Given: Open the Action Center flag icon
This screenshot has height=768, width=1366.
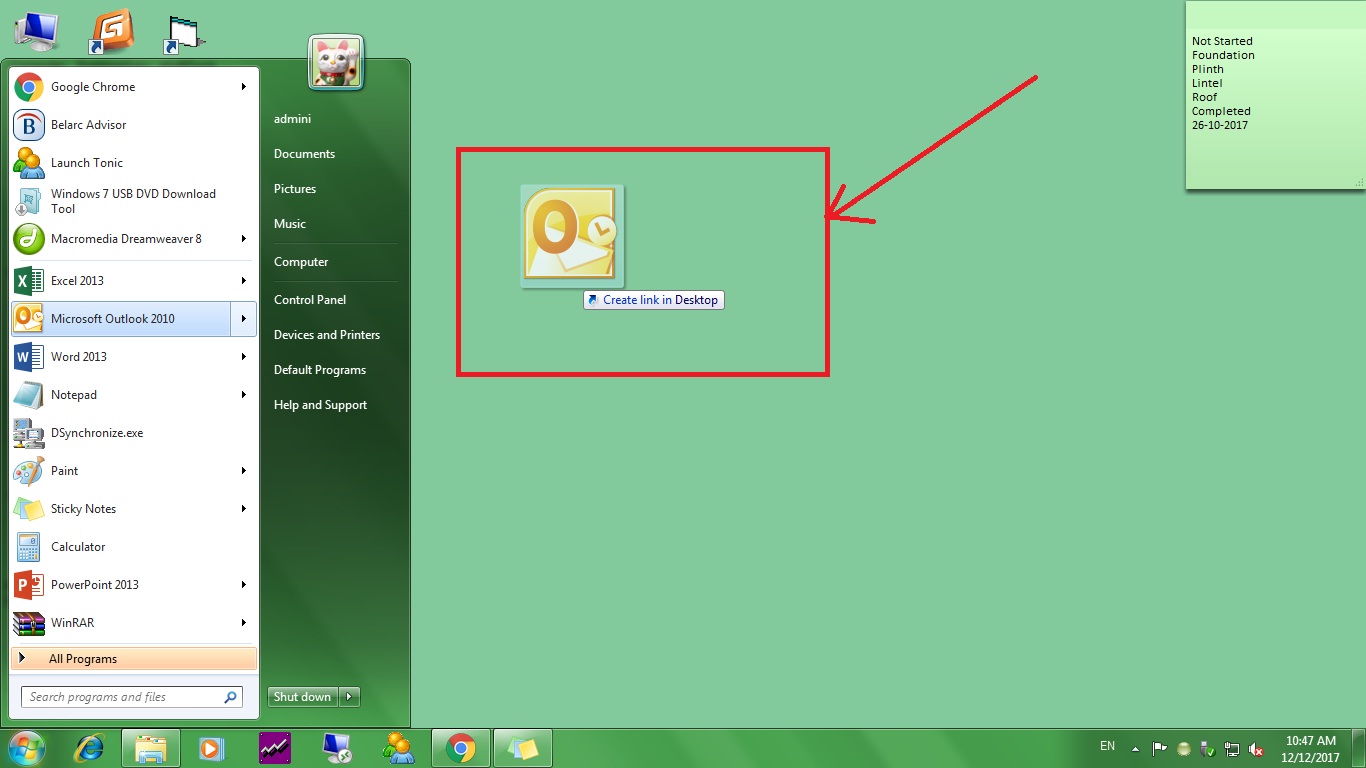Looking at the screenshot, I should (1160, 748).
